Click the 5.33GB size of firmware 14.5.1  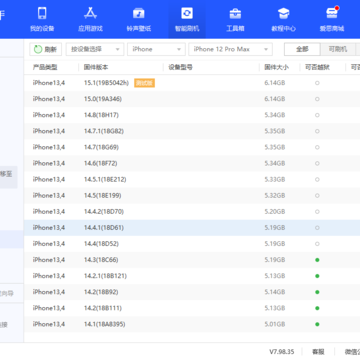(x=275, y=179)
